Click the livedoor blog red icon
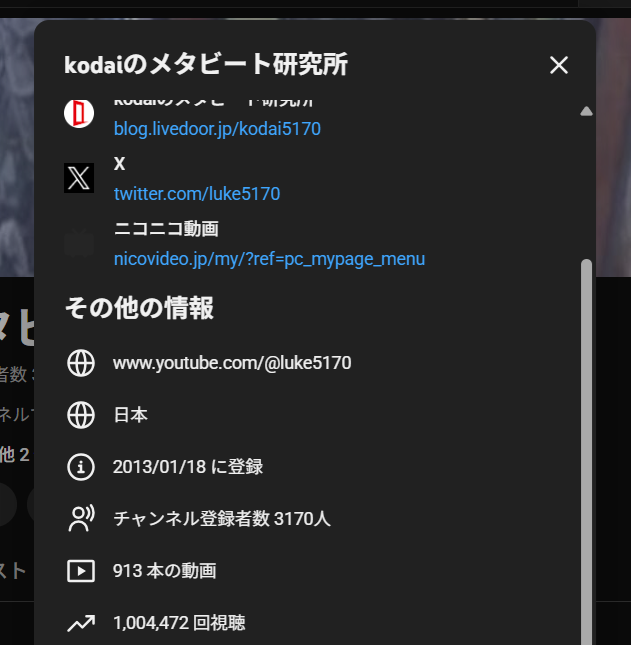The height and width of the screenshot is (645, 631). [79, 113]
